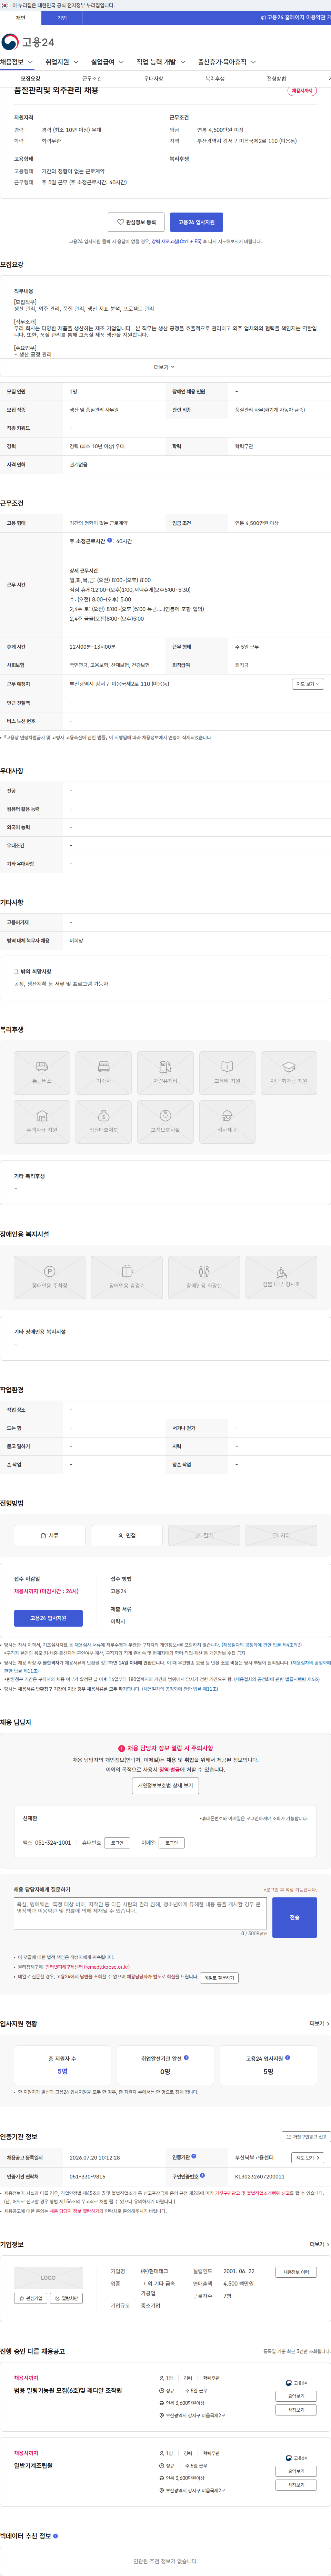Open 개인정보보호법 상세 보기

165,1785
